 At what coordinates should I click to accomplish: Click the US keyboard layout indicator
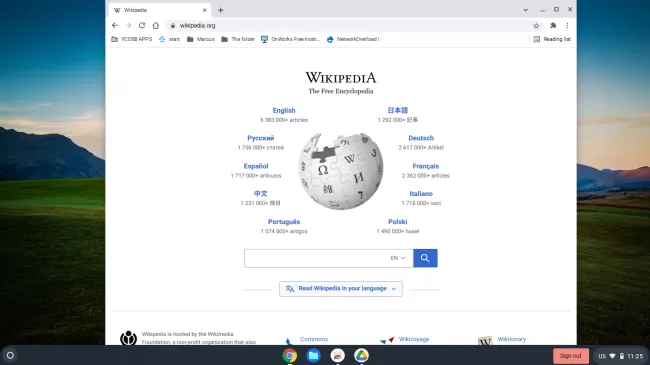602,356
